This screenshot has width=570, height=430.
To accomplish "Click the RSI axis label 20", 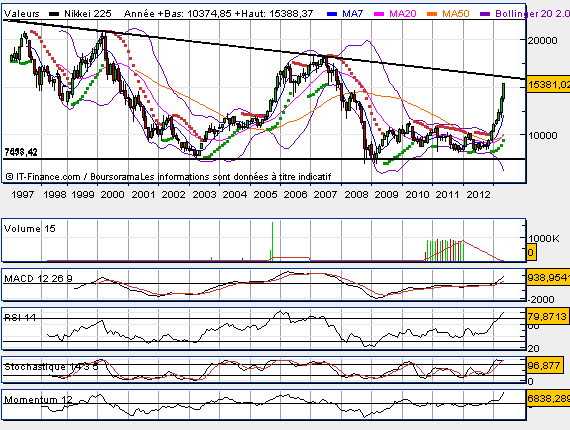I will [x=534, y=349].
